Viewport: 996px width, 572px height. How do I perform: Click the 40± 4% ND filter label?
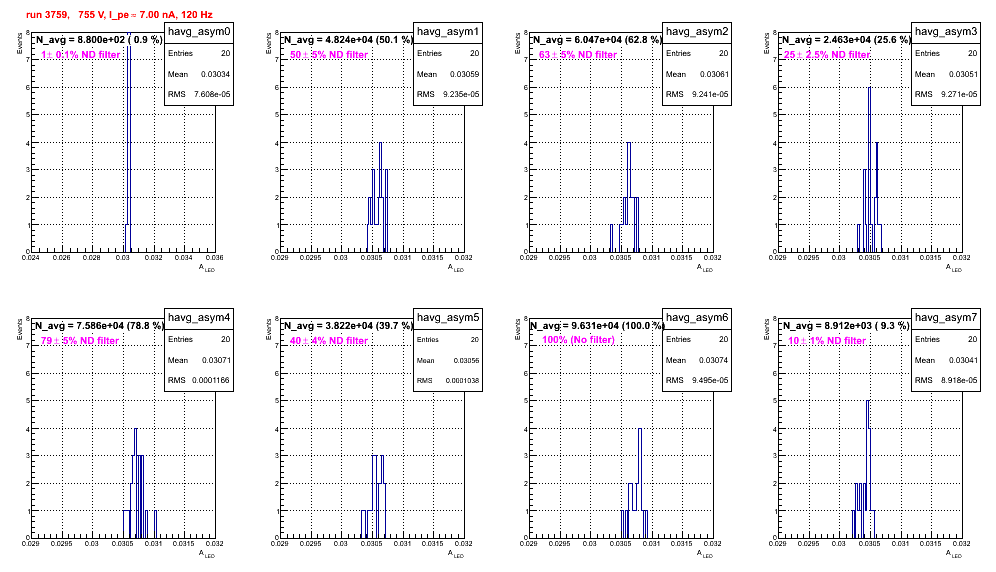tap(329, 341)
